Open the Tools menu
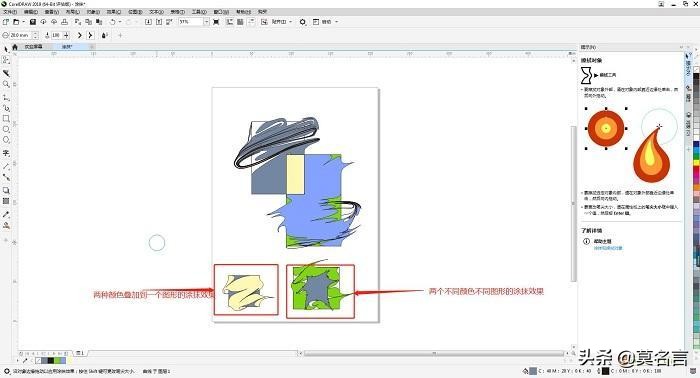700x378 pixels. pyautogui.click(x=199, y=12)
